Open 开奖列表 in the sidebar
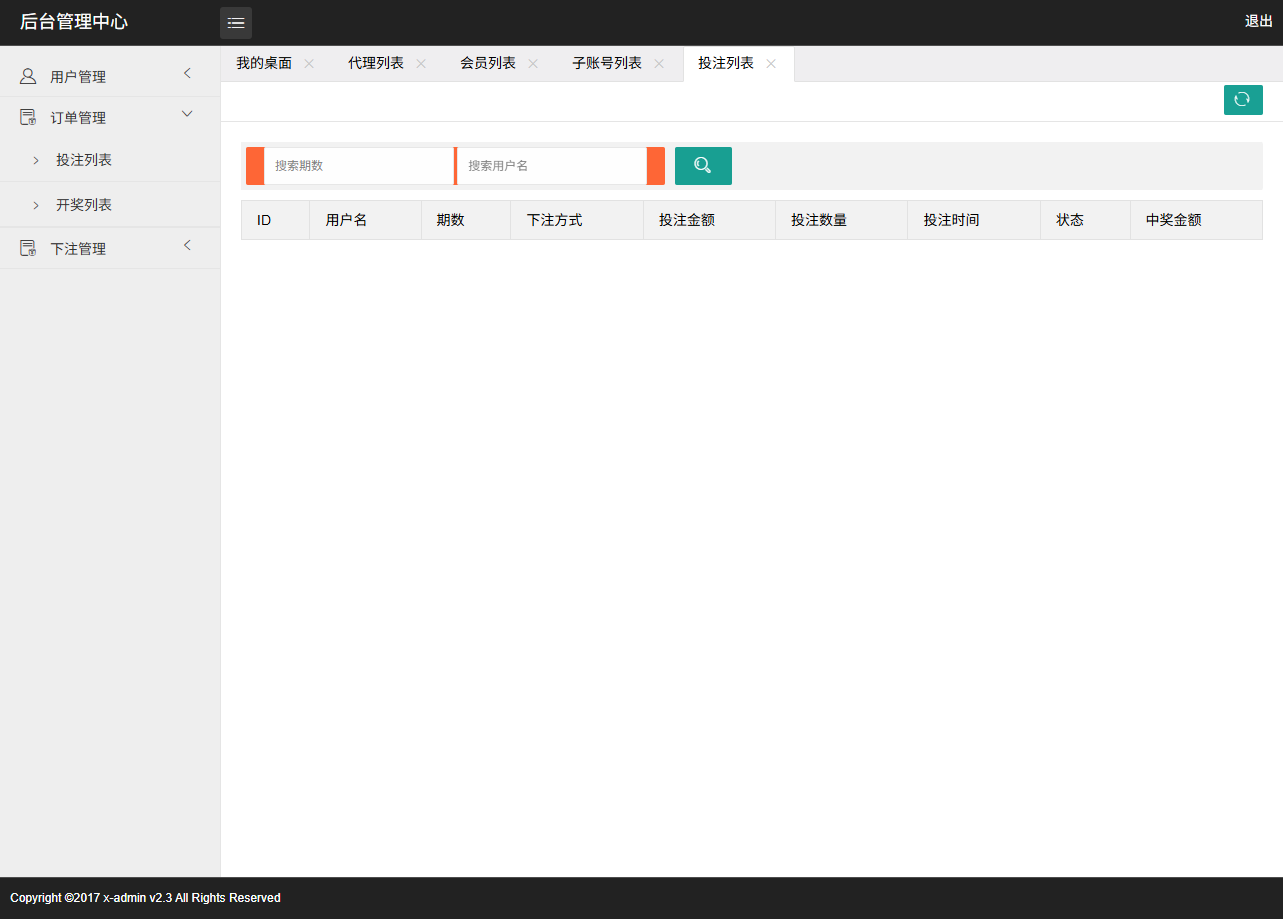Image resolution: width=1283 pixels, height=919 pixels. coord(84,205)
